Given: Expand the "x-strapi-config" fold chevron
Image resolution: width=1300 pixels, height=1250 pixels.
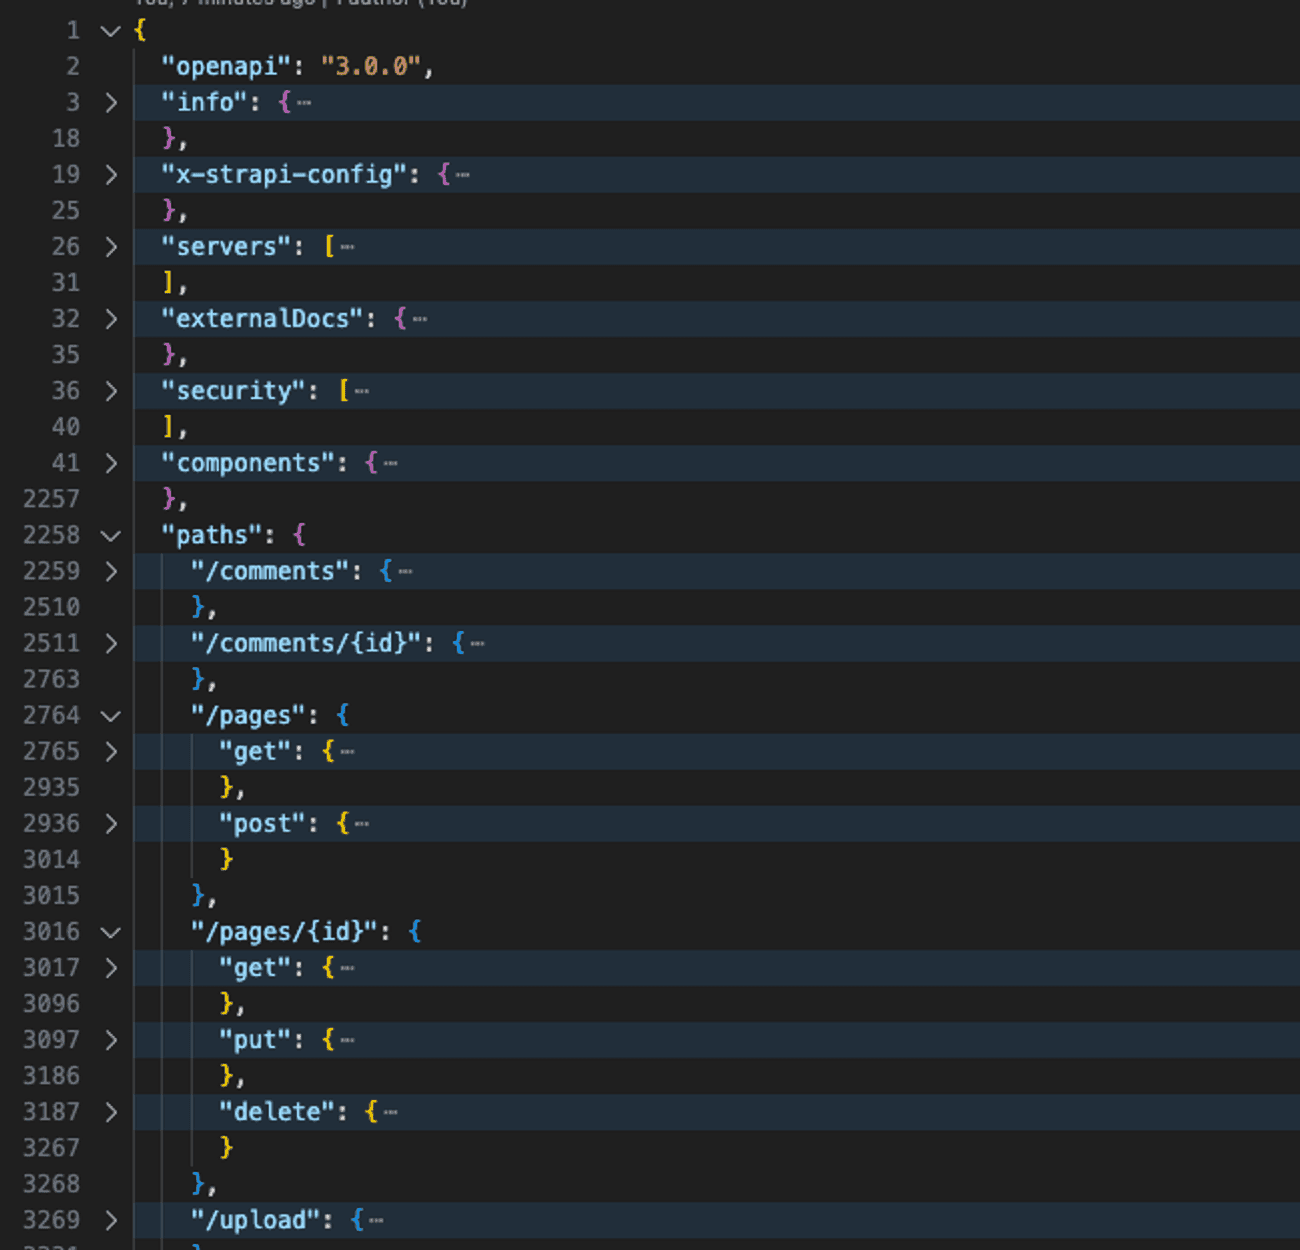Looking at the screenshot, I should pyautogui.click(x=111, y=175).
